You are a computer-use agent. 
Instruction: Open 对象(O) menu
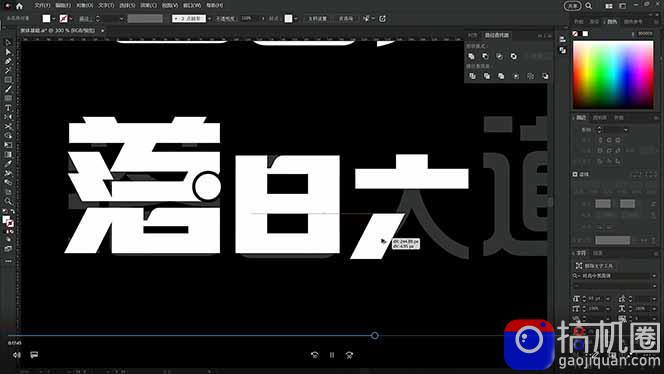point(85,6)
